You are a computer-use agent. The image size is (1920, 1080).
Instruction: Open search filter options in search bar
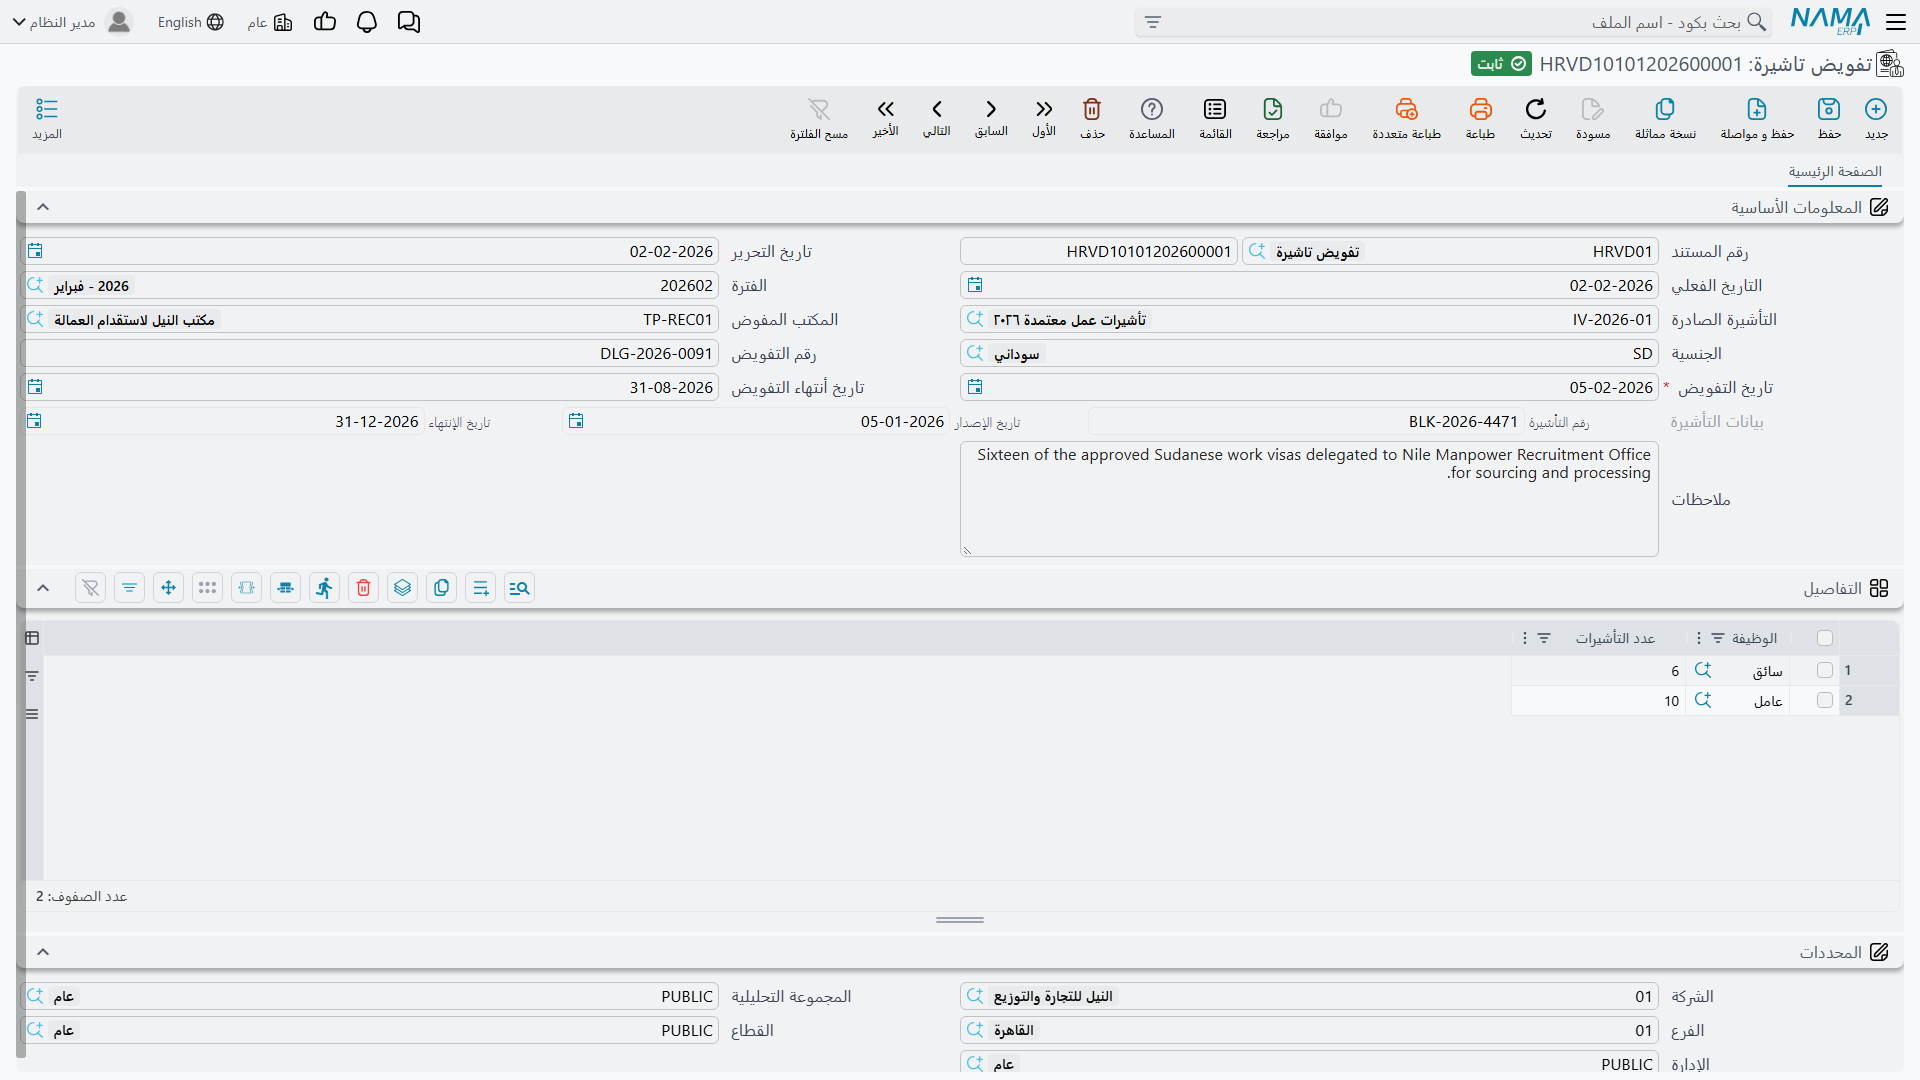pos(1153,22)
